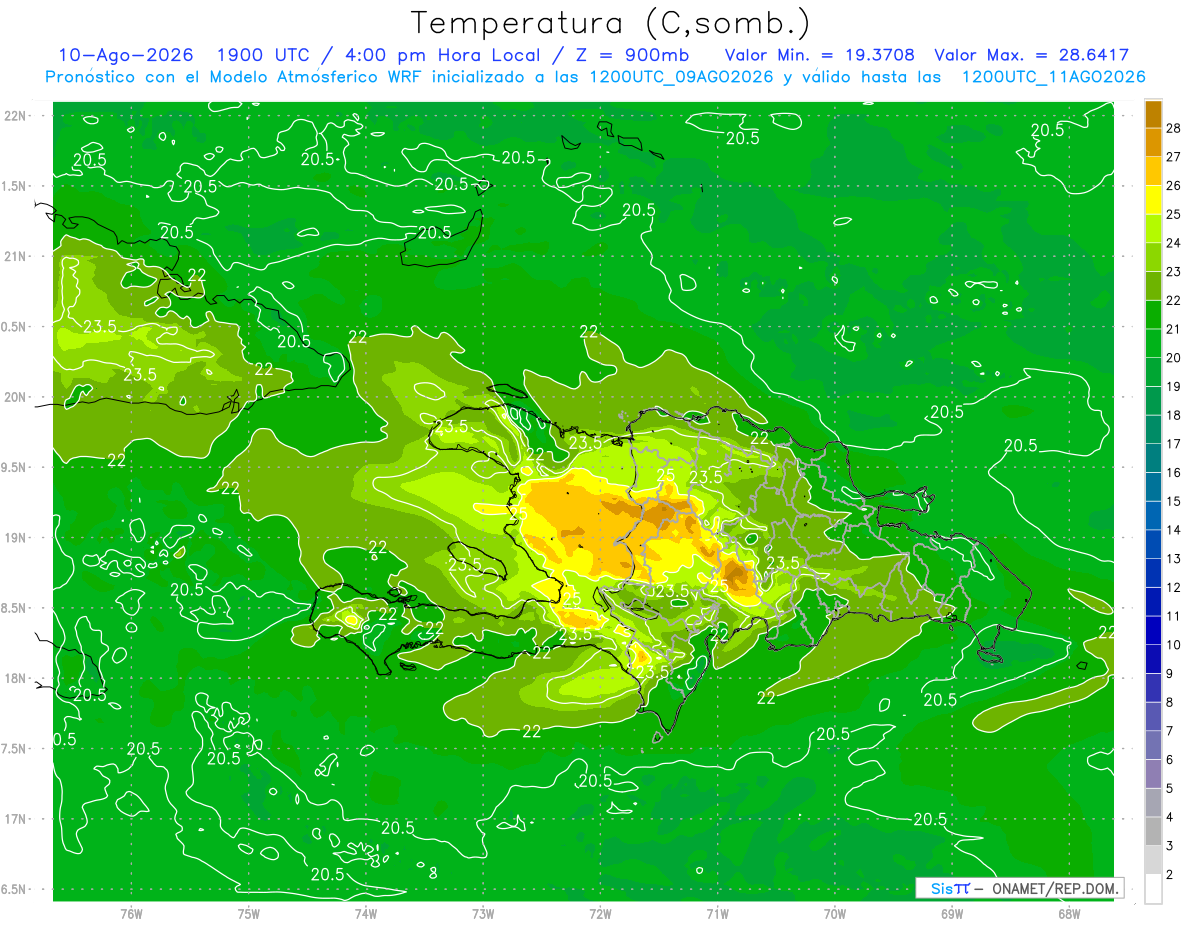Click the '68W' longitude axis label
Screen dimensions: 1200x927
pyautogui.click(x=1069, y=913)
